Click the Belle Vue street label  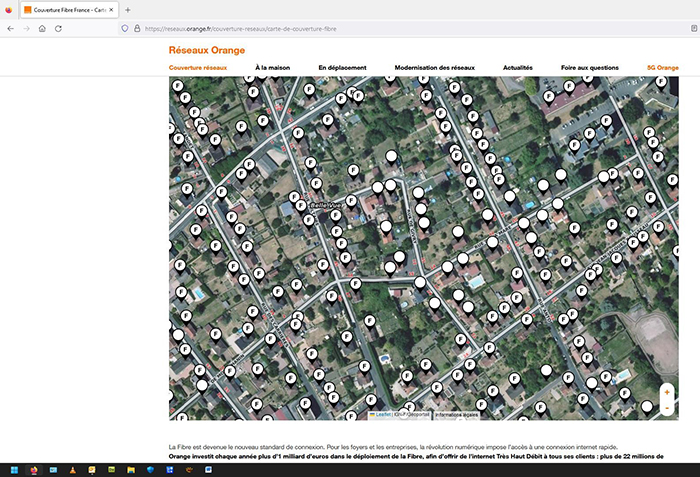(326, 205)
